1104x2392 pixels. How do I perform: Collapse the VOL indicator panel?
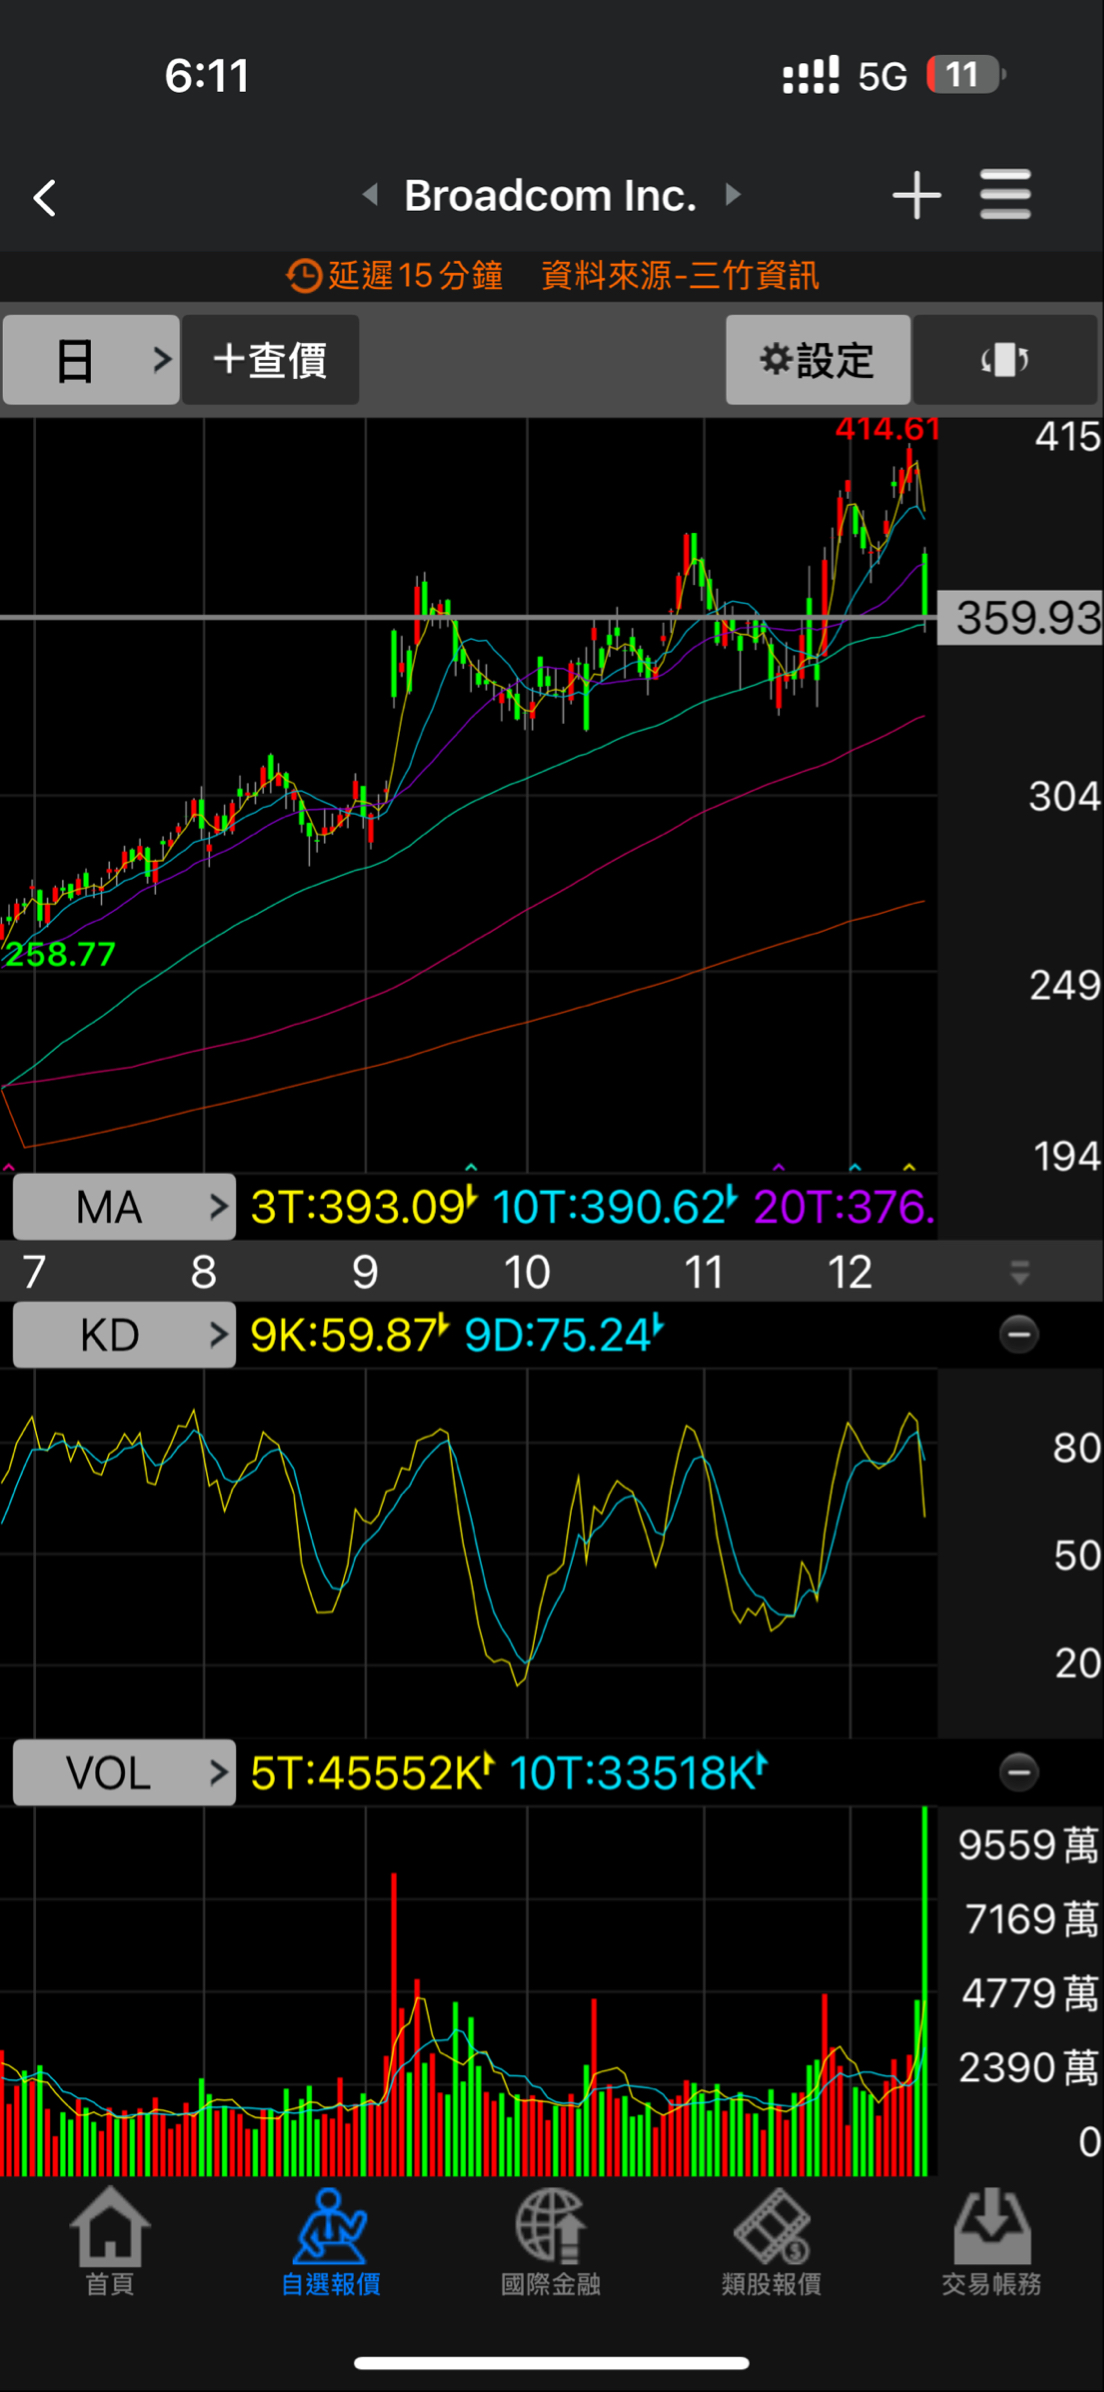[x=1019, y=1772]
